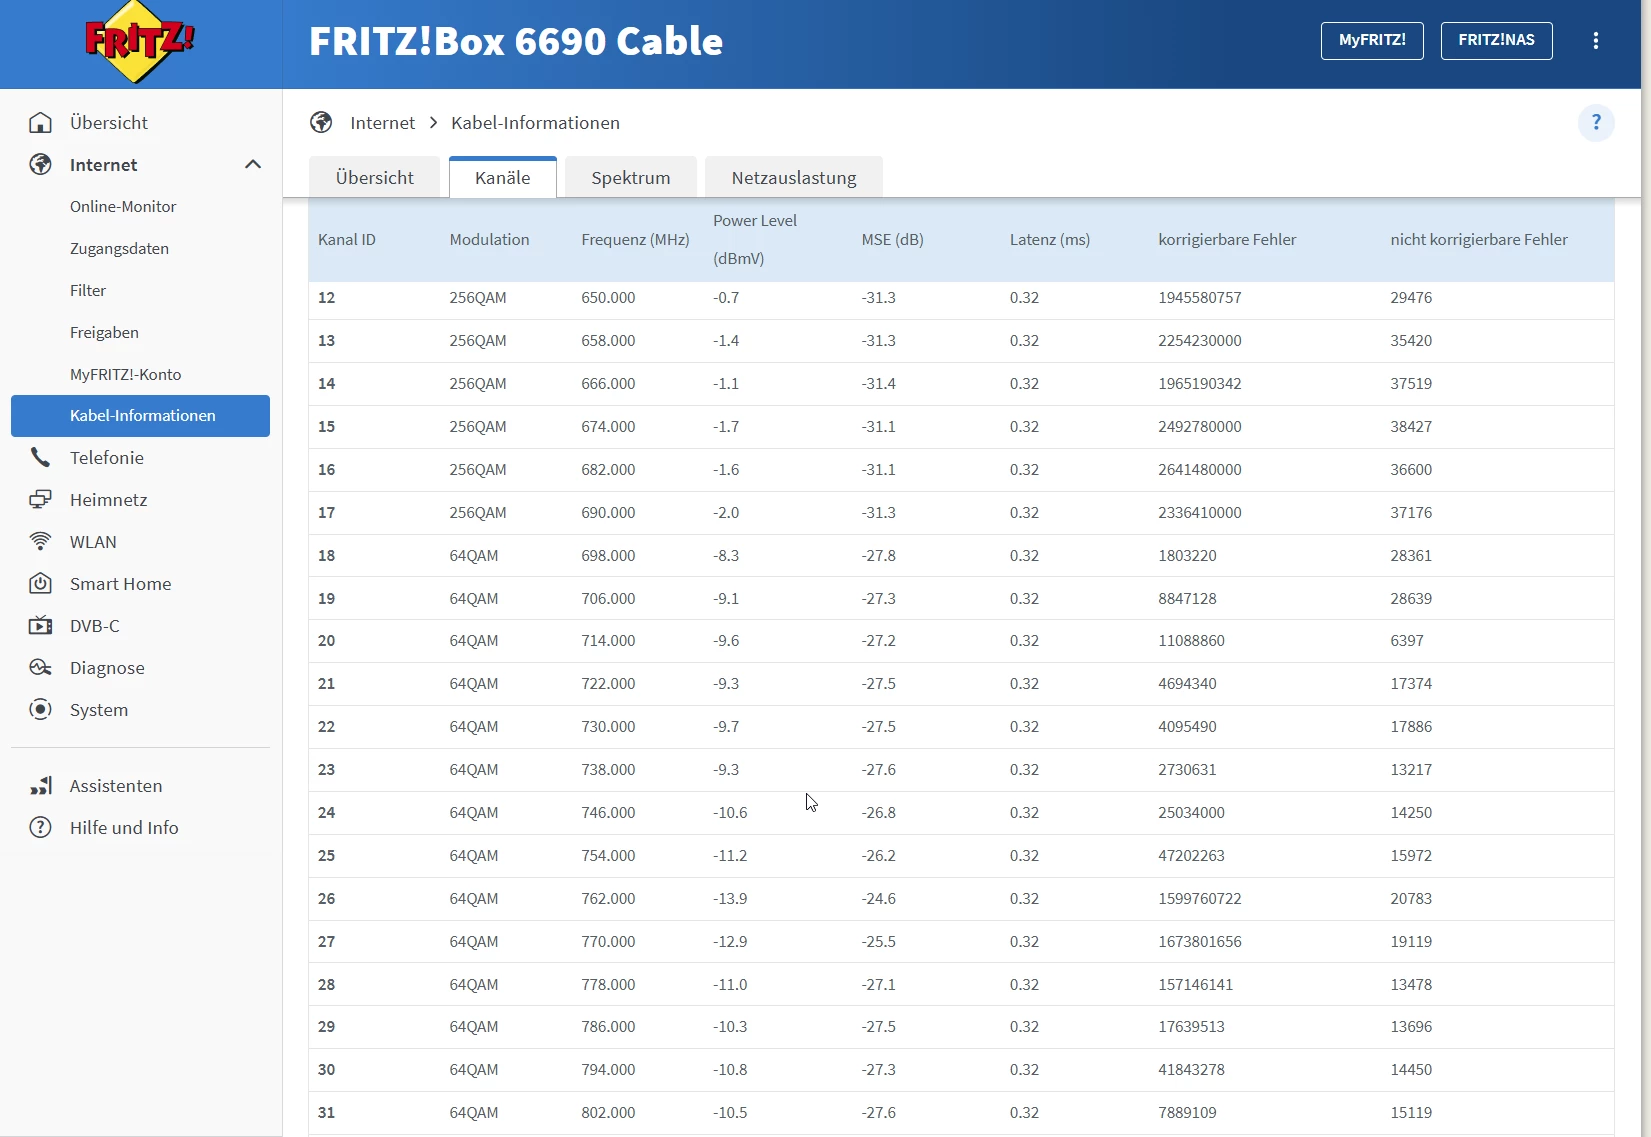The height and width of the screenshot is (1137, 1651).
Task: Switch to the Übersicht tab
Action: coord(375,178)
